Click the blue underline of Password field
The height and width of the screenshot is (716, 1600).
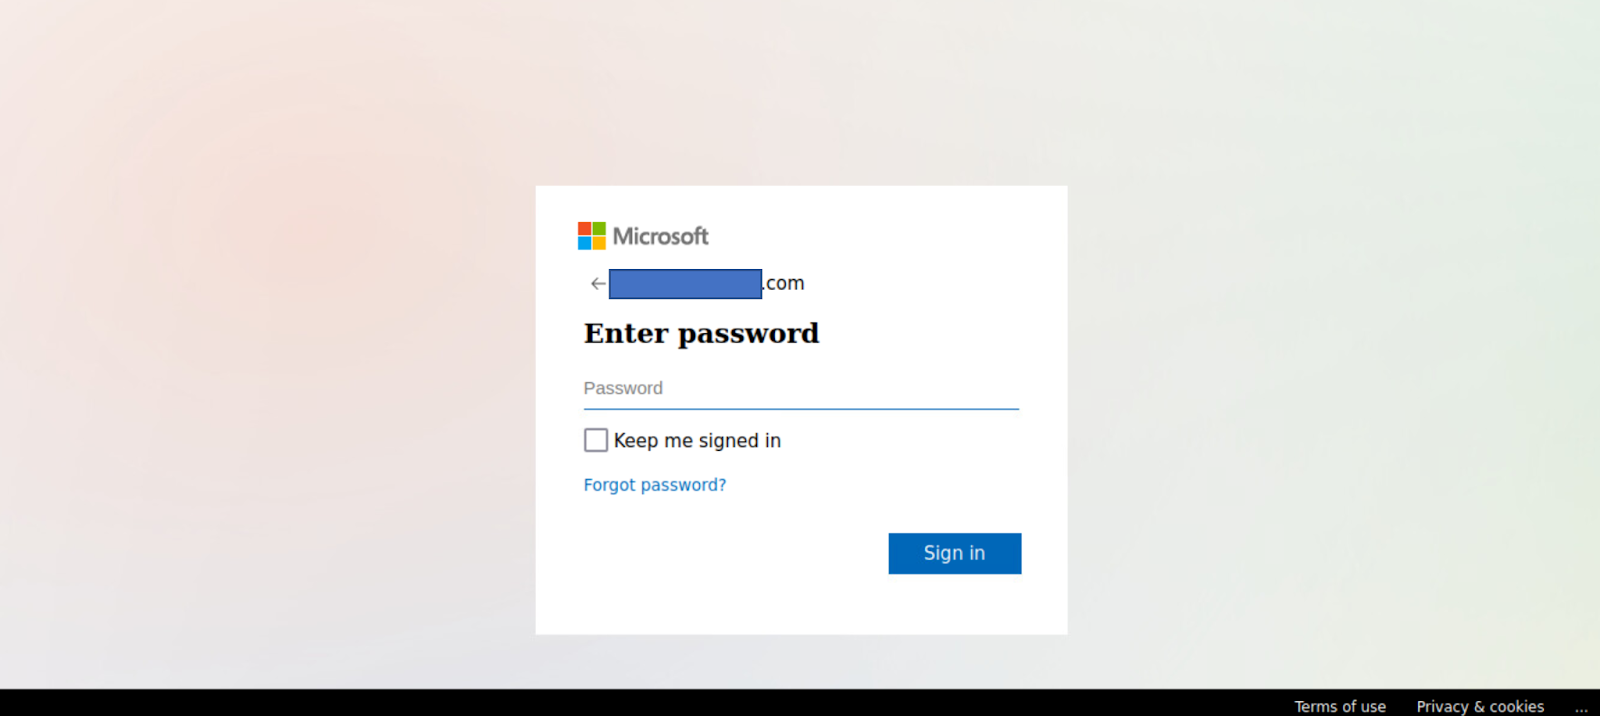click(x=801, y=409)
